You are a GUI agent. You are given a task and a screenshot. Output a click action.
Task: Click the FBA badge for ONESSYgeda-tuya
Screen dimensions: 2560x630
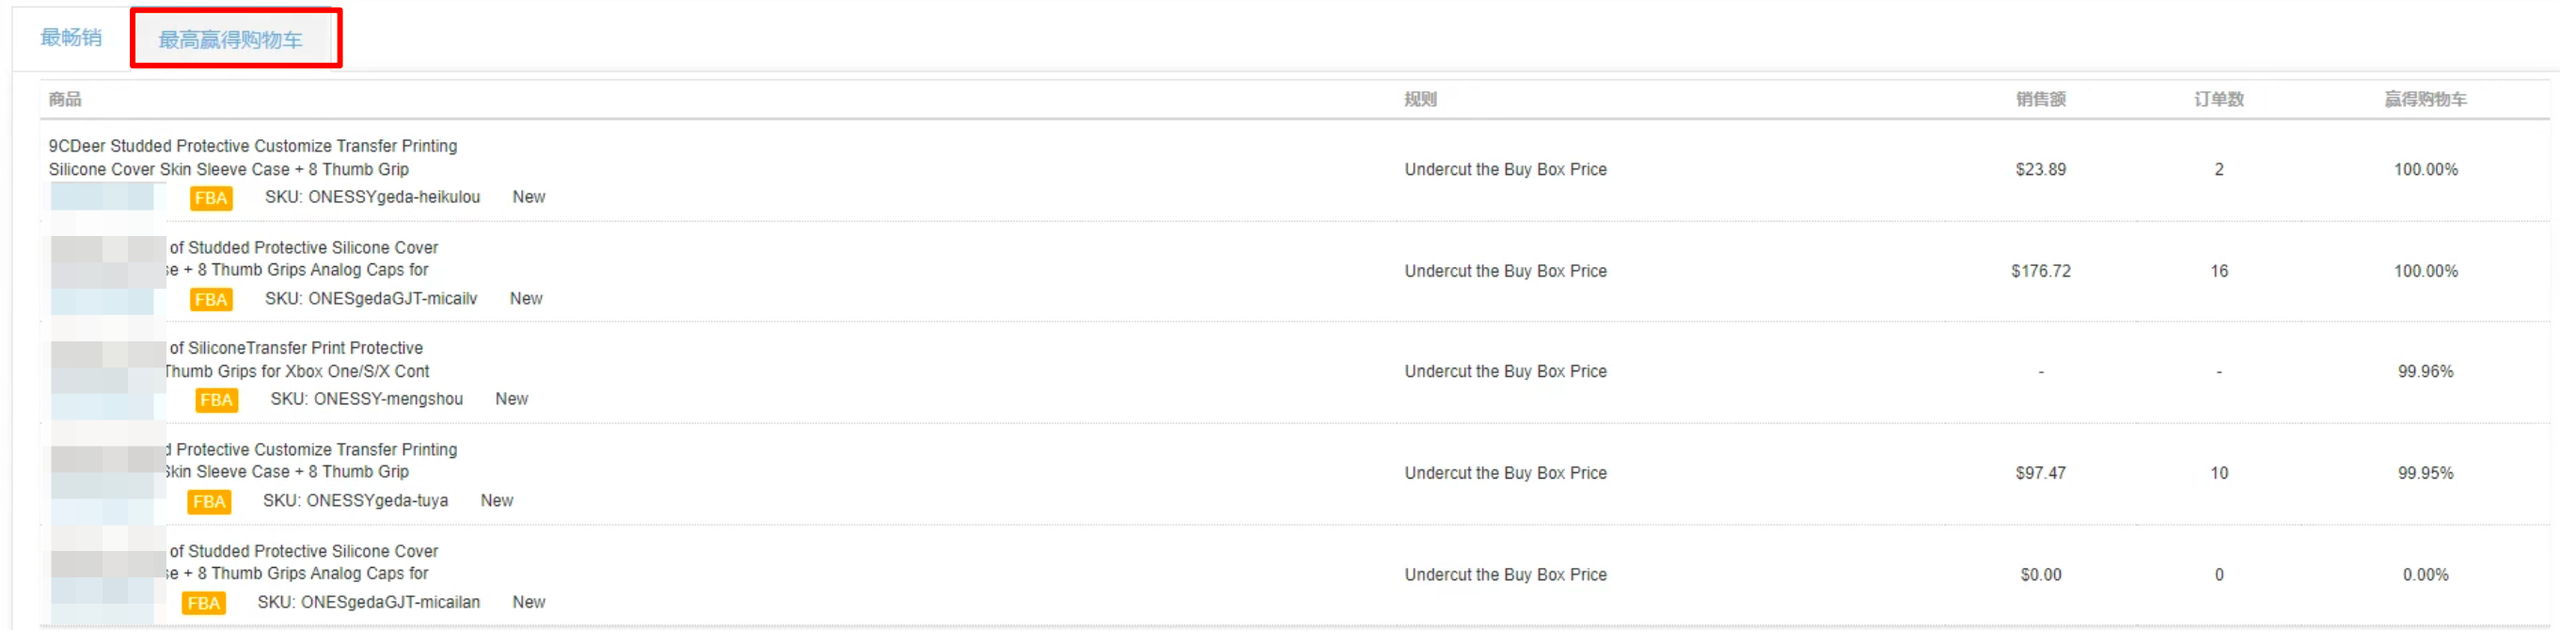[x=209, y=501]
